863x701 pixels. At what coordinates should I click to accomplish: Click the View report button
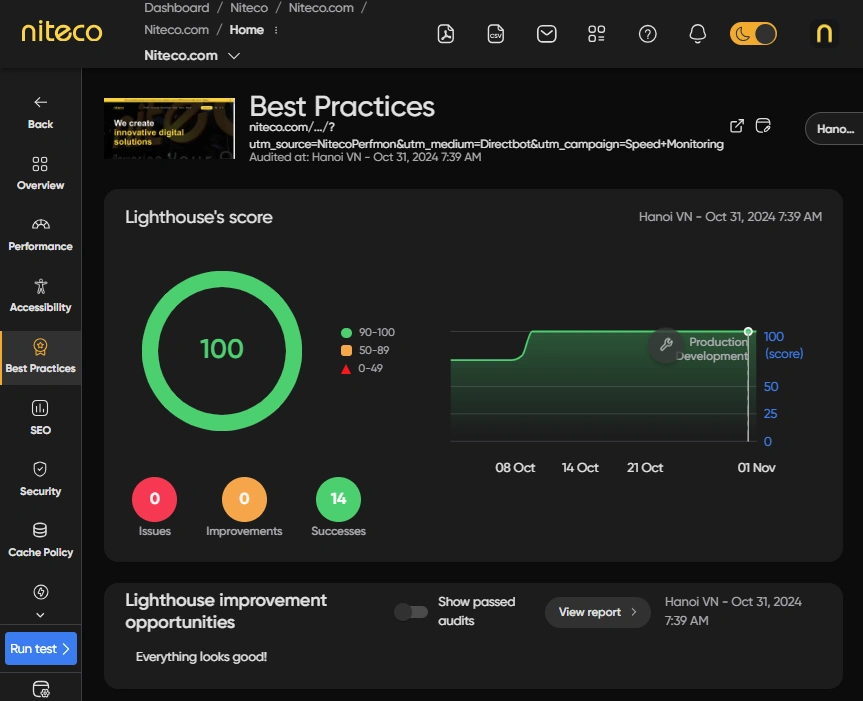598,612
